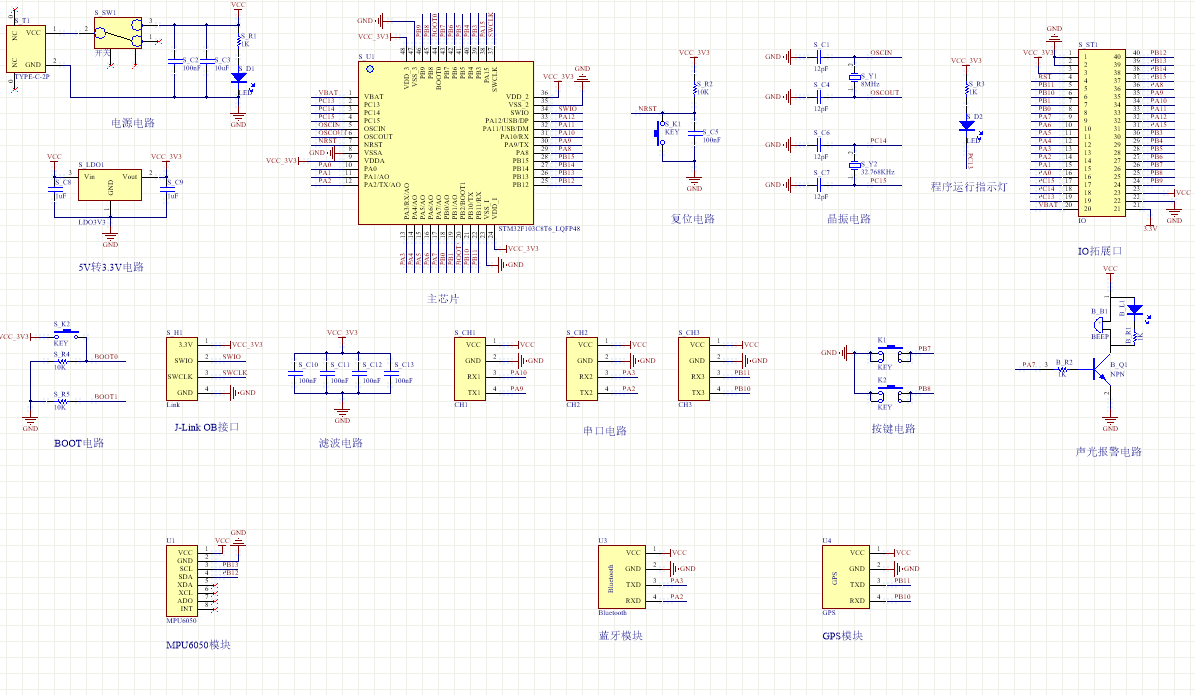
Task: Click the 'MPU6050模块' label
Action: click(198, 645)
